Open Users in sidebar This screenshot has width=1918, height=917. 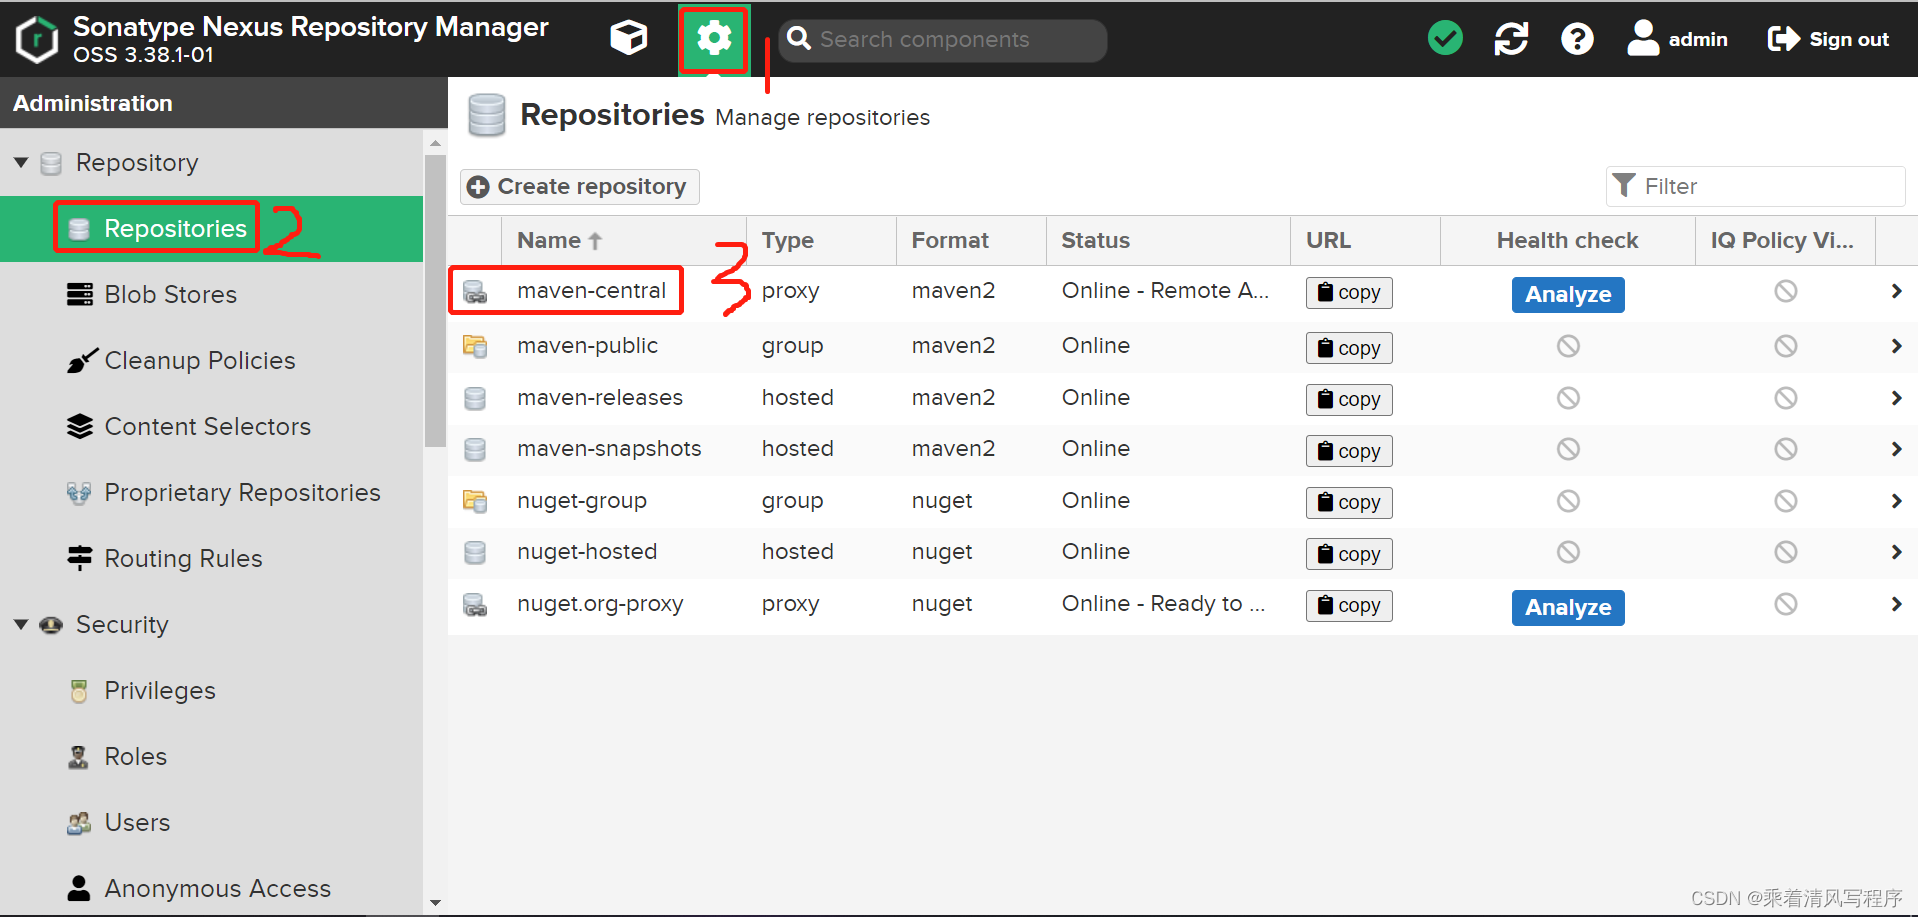[211, 823]
